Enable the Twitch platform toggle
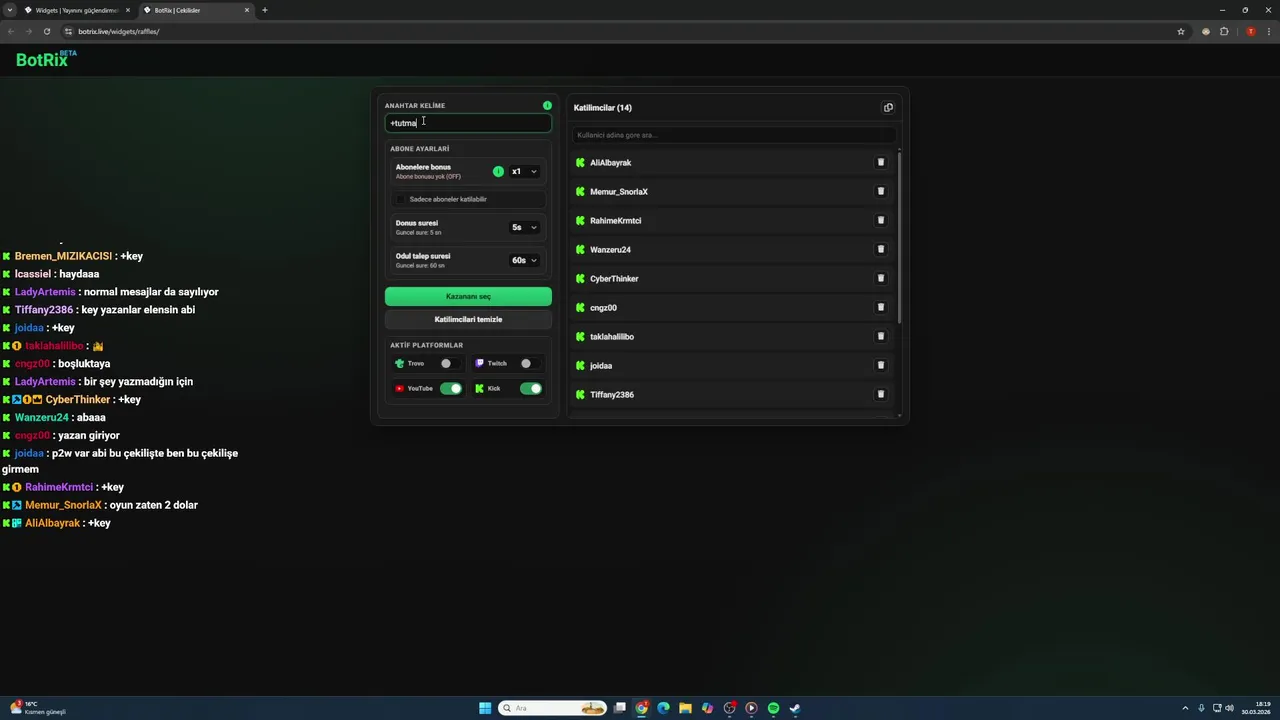Screen dimensions: 1280x720 point(531,363)
